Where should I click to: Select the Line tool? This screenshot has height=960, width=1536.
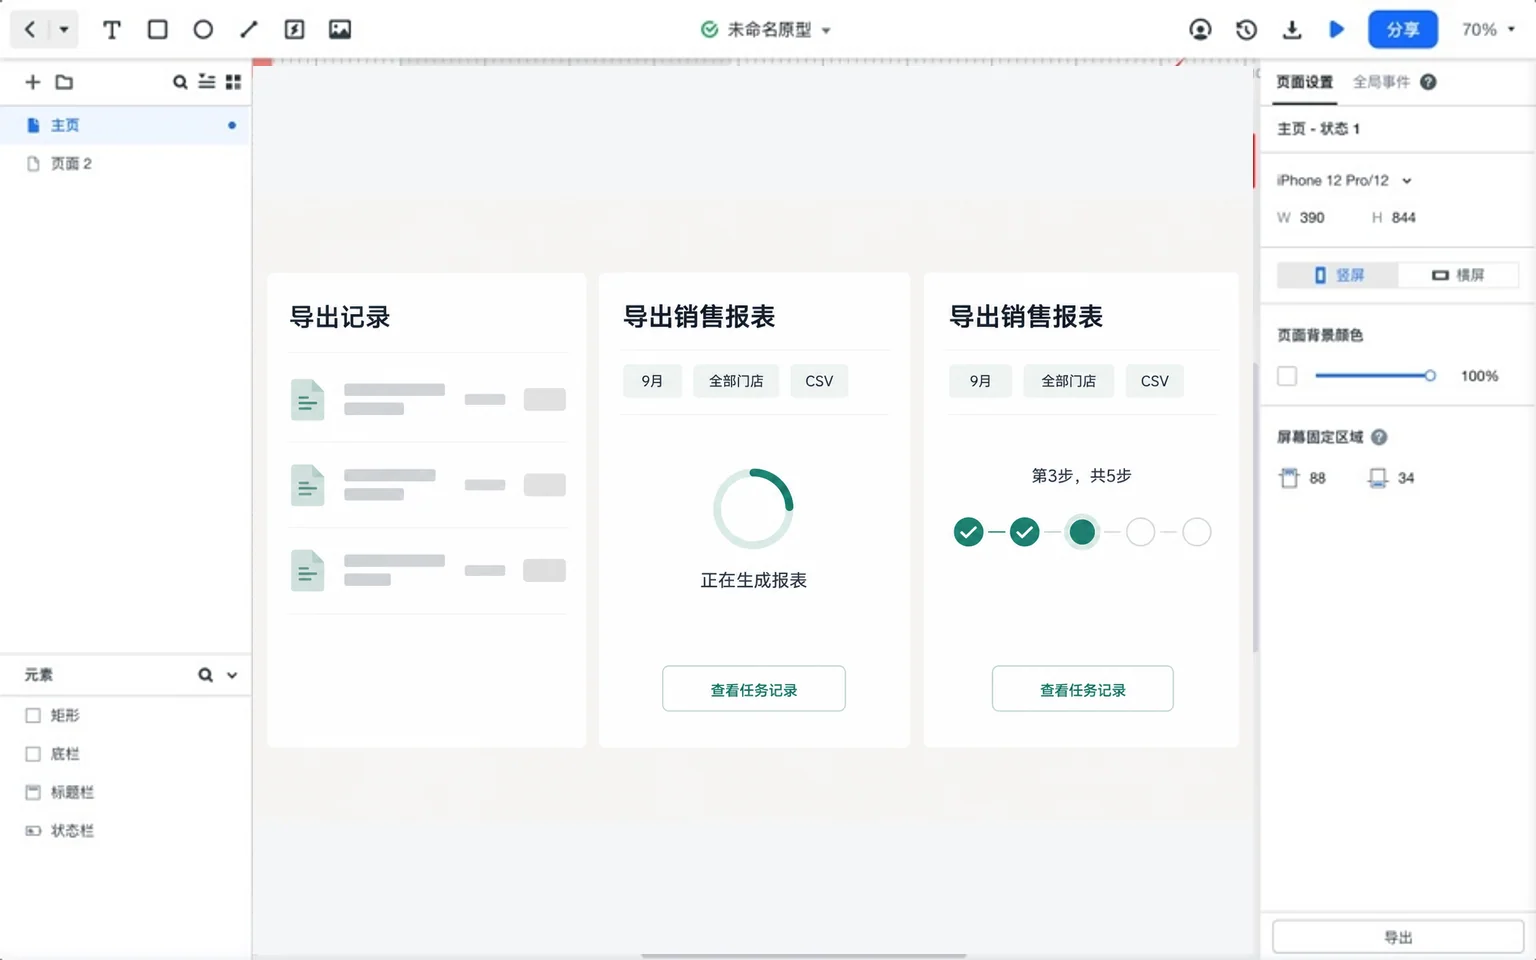[x=249, y=29]
